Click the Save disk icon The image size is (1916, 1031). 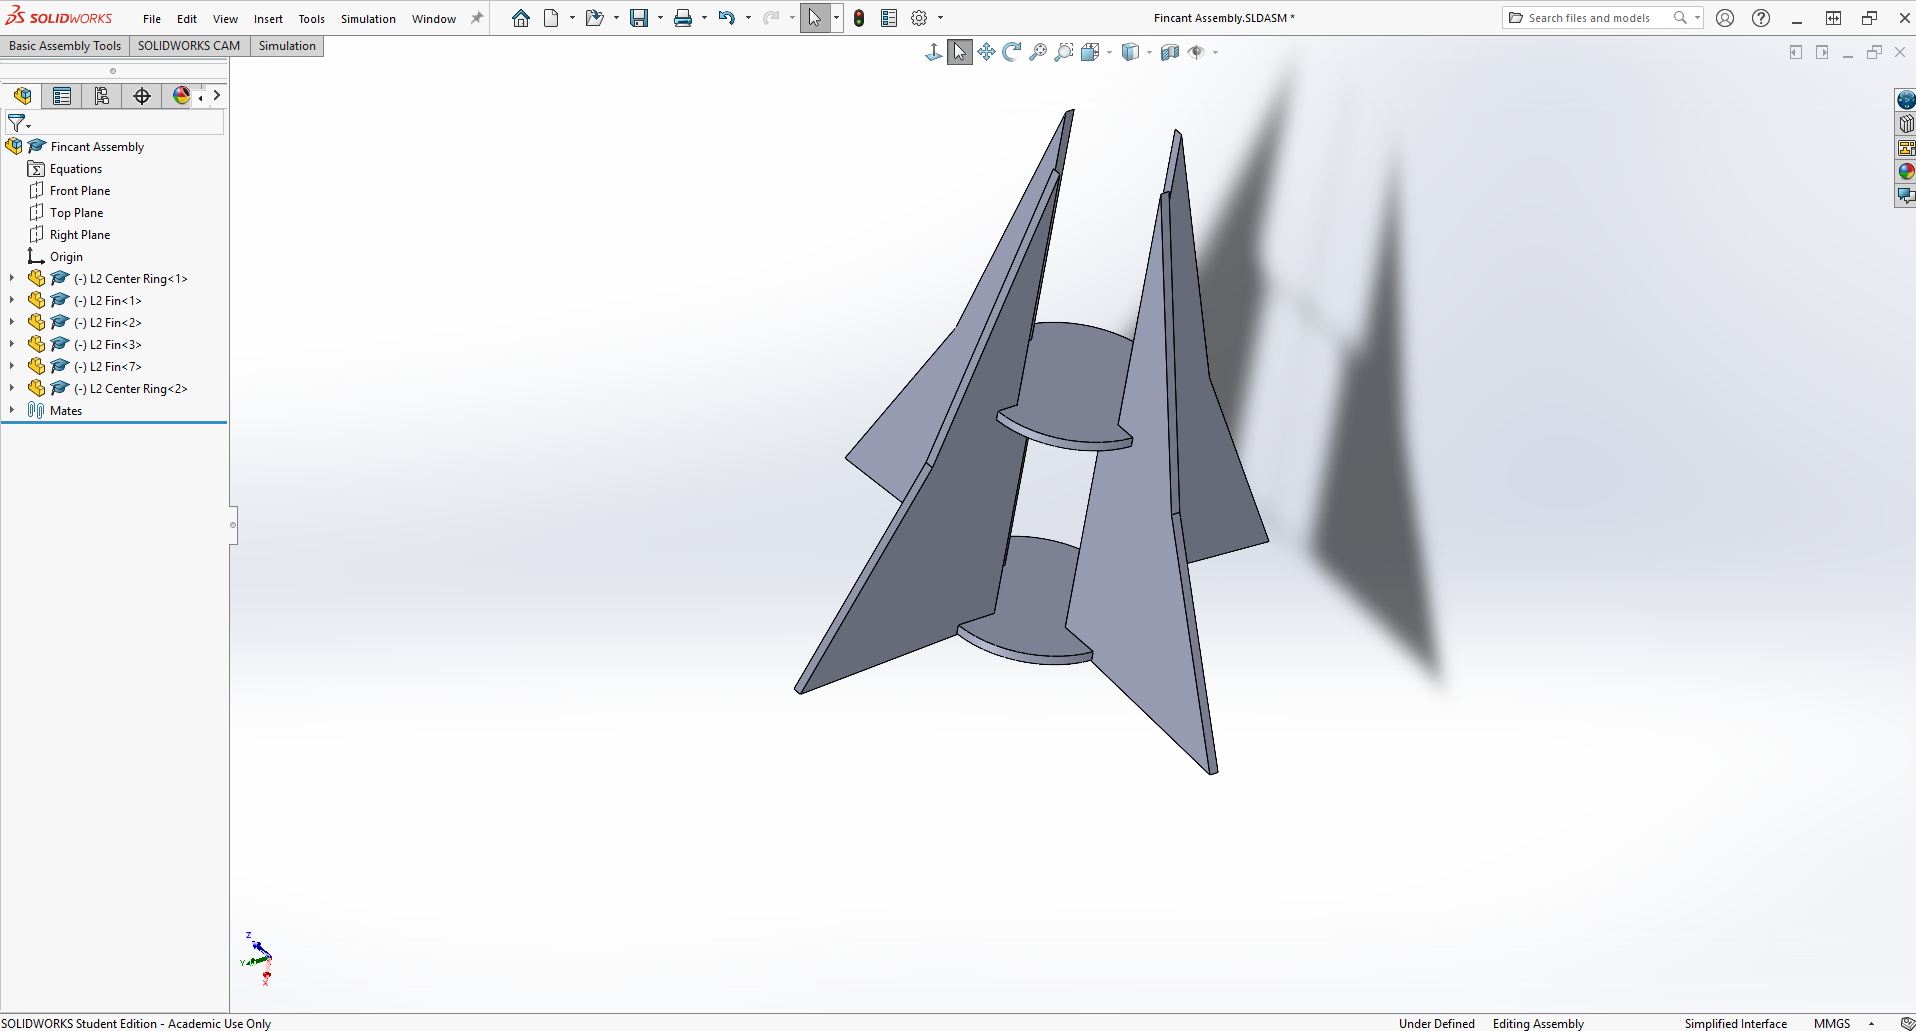point(639,18)
